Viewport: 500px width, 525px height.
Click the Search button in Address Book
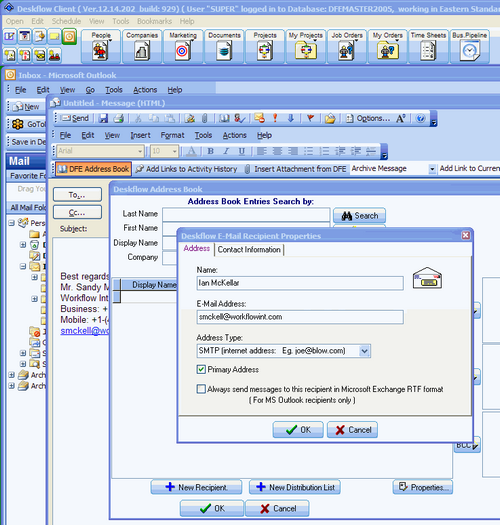359,216
